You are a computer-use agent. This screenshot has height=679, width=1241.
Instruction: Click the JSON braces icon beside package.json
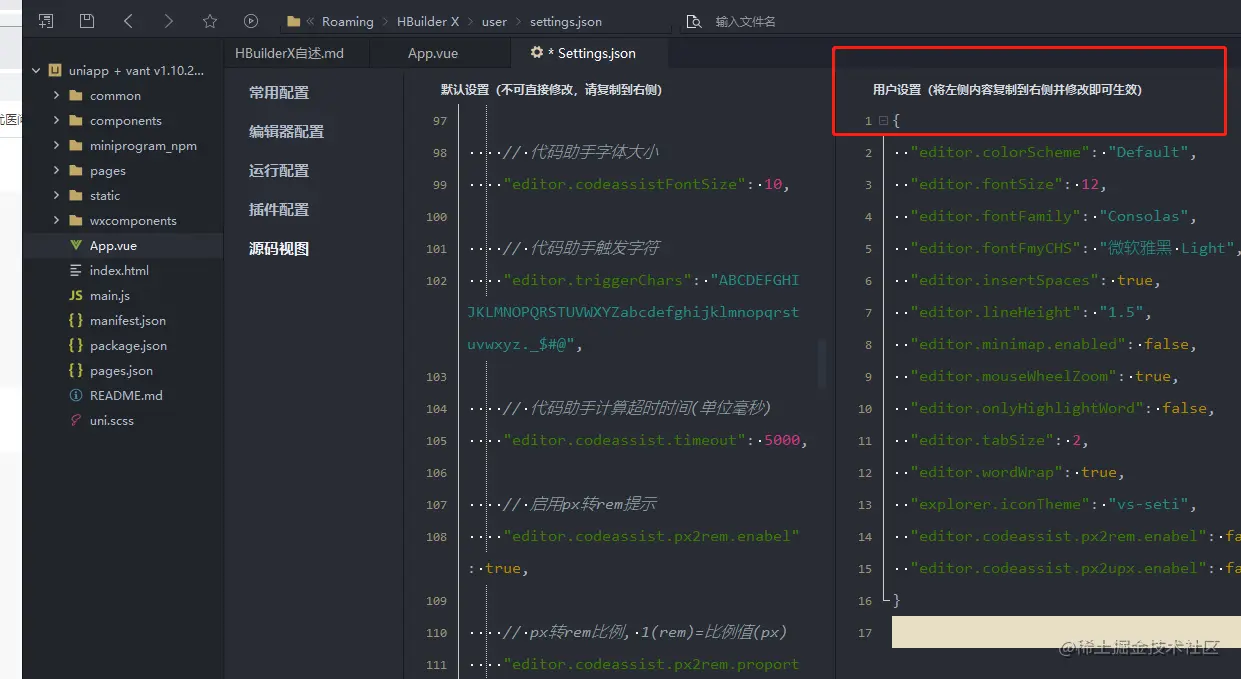pos(76,346)
